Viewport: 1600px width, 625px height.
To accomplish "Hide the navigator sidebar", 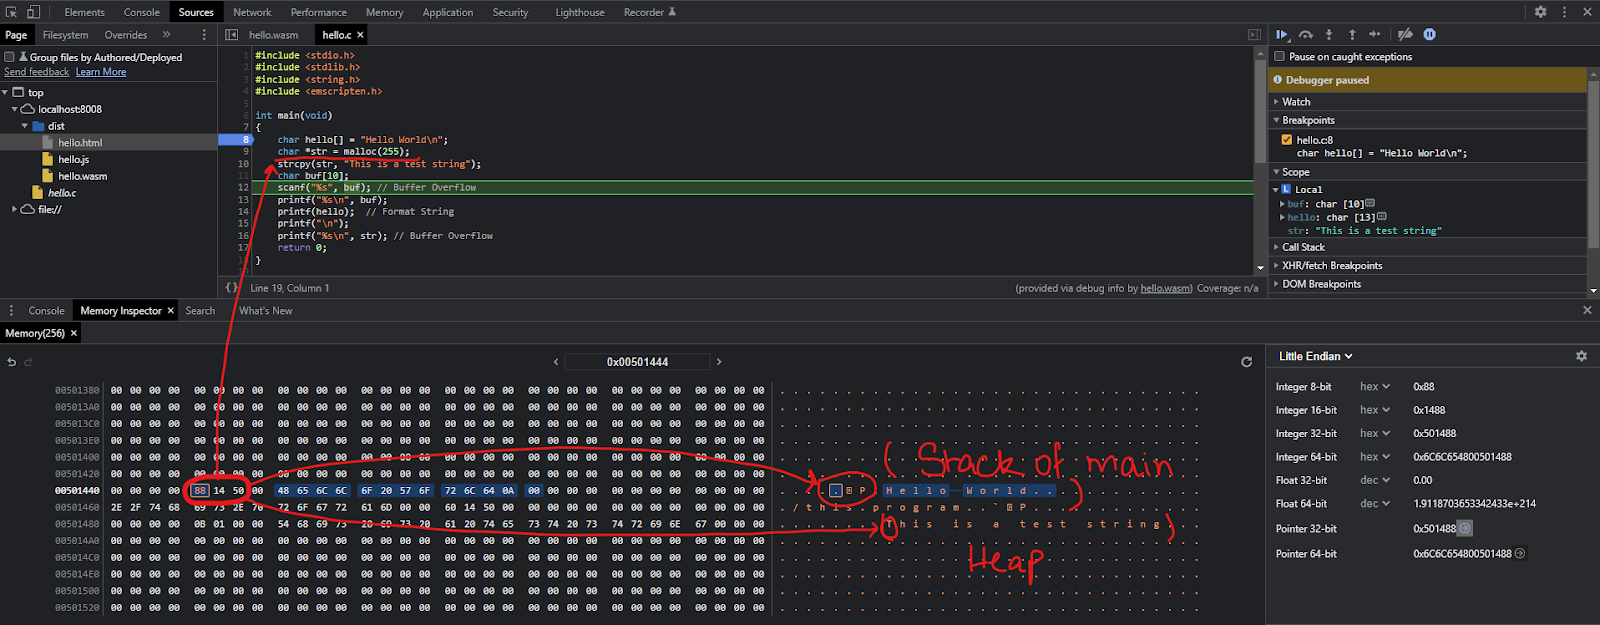I will [232, 35].
